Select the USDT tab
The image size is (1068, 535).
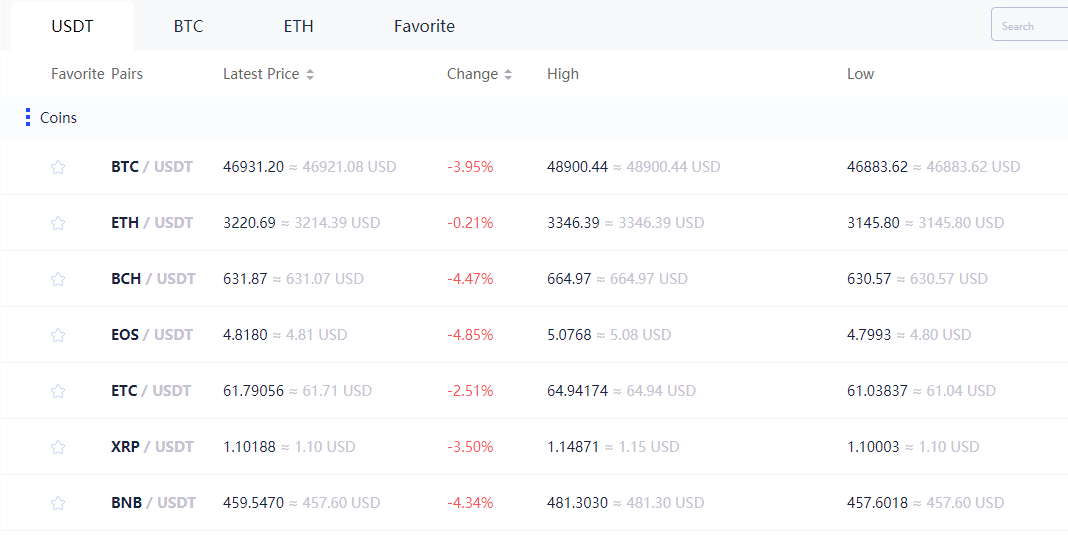tap(72, 26)
